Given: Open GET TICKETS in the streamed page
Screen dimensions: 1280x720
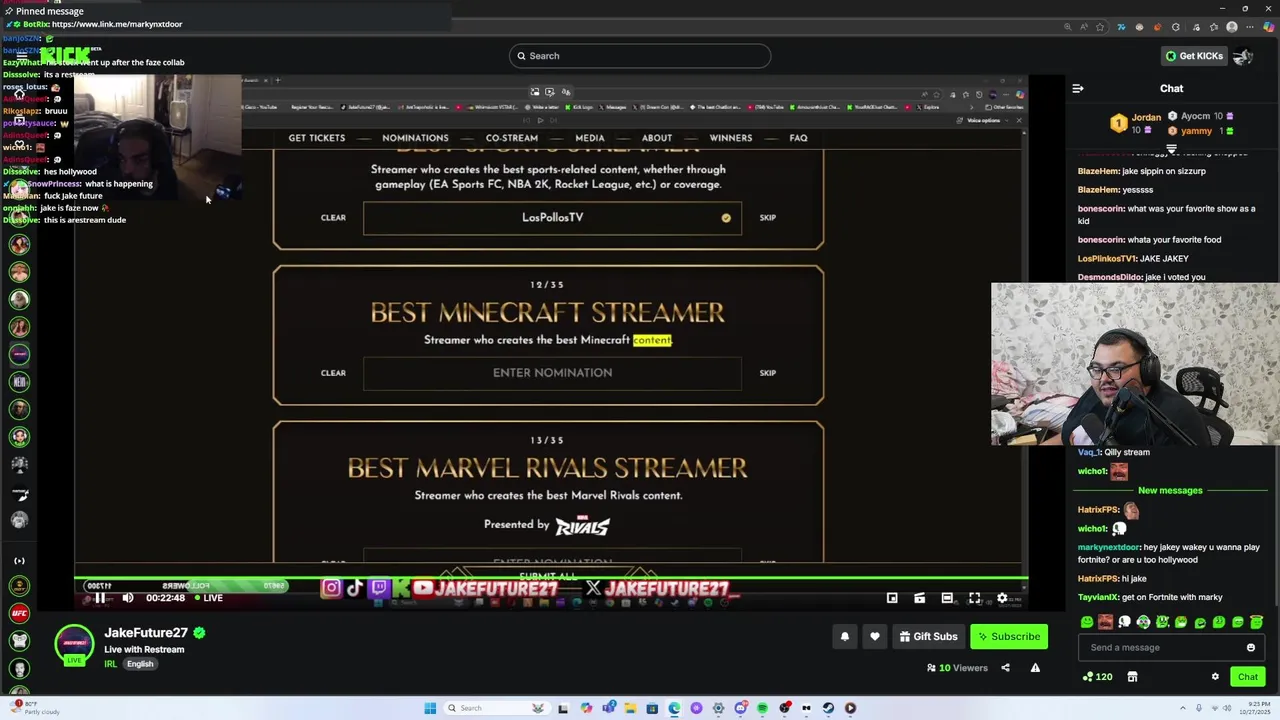Looking at the screenshot, I should [x=317, y=138].
